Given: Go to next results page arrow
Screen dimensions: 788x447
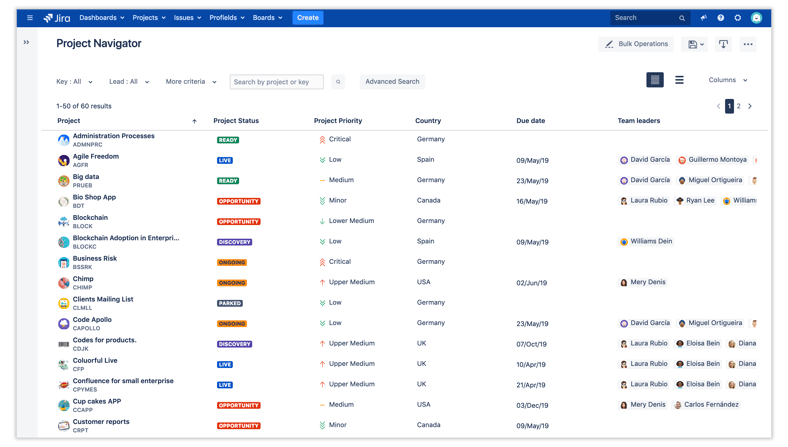Looking at the screenshot, I should (x=750, y=106).
